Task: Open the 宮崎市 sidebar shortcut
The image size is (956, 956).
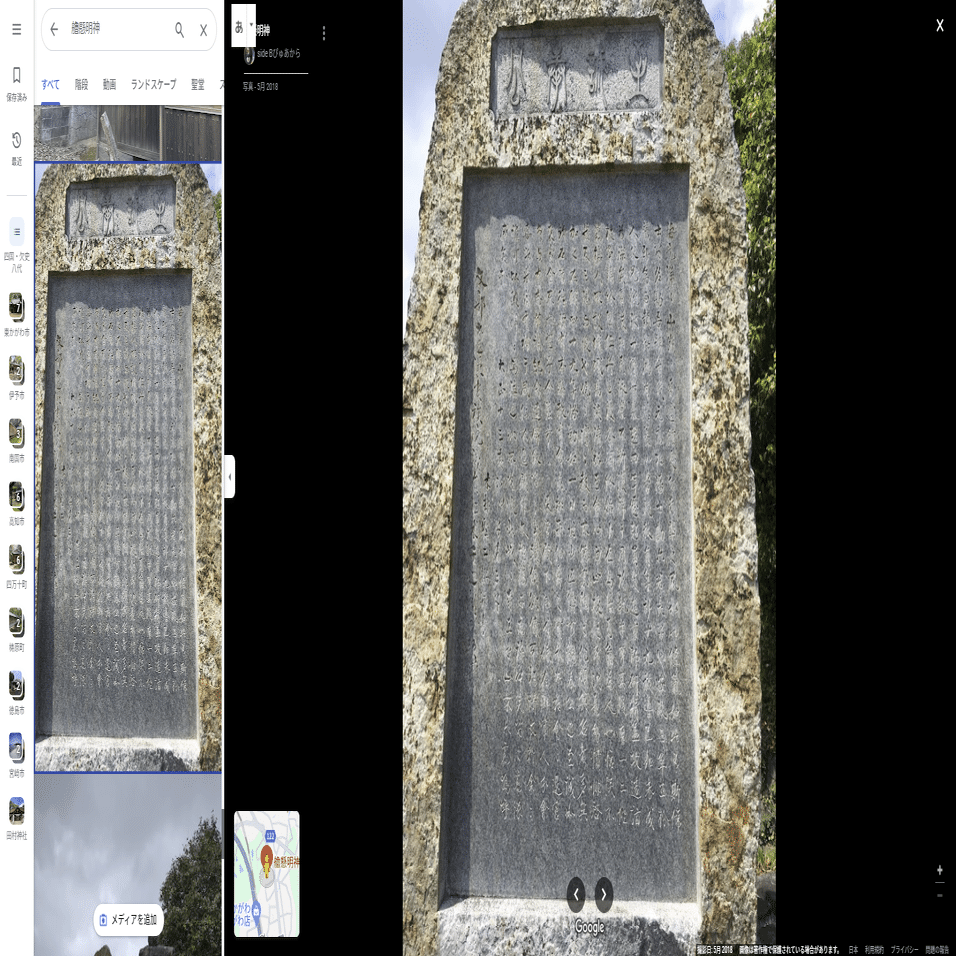Action: tap(16, 755)
